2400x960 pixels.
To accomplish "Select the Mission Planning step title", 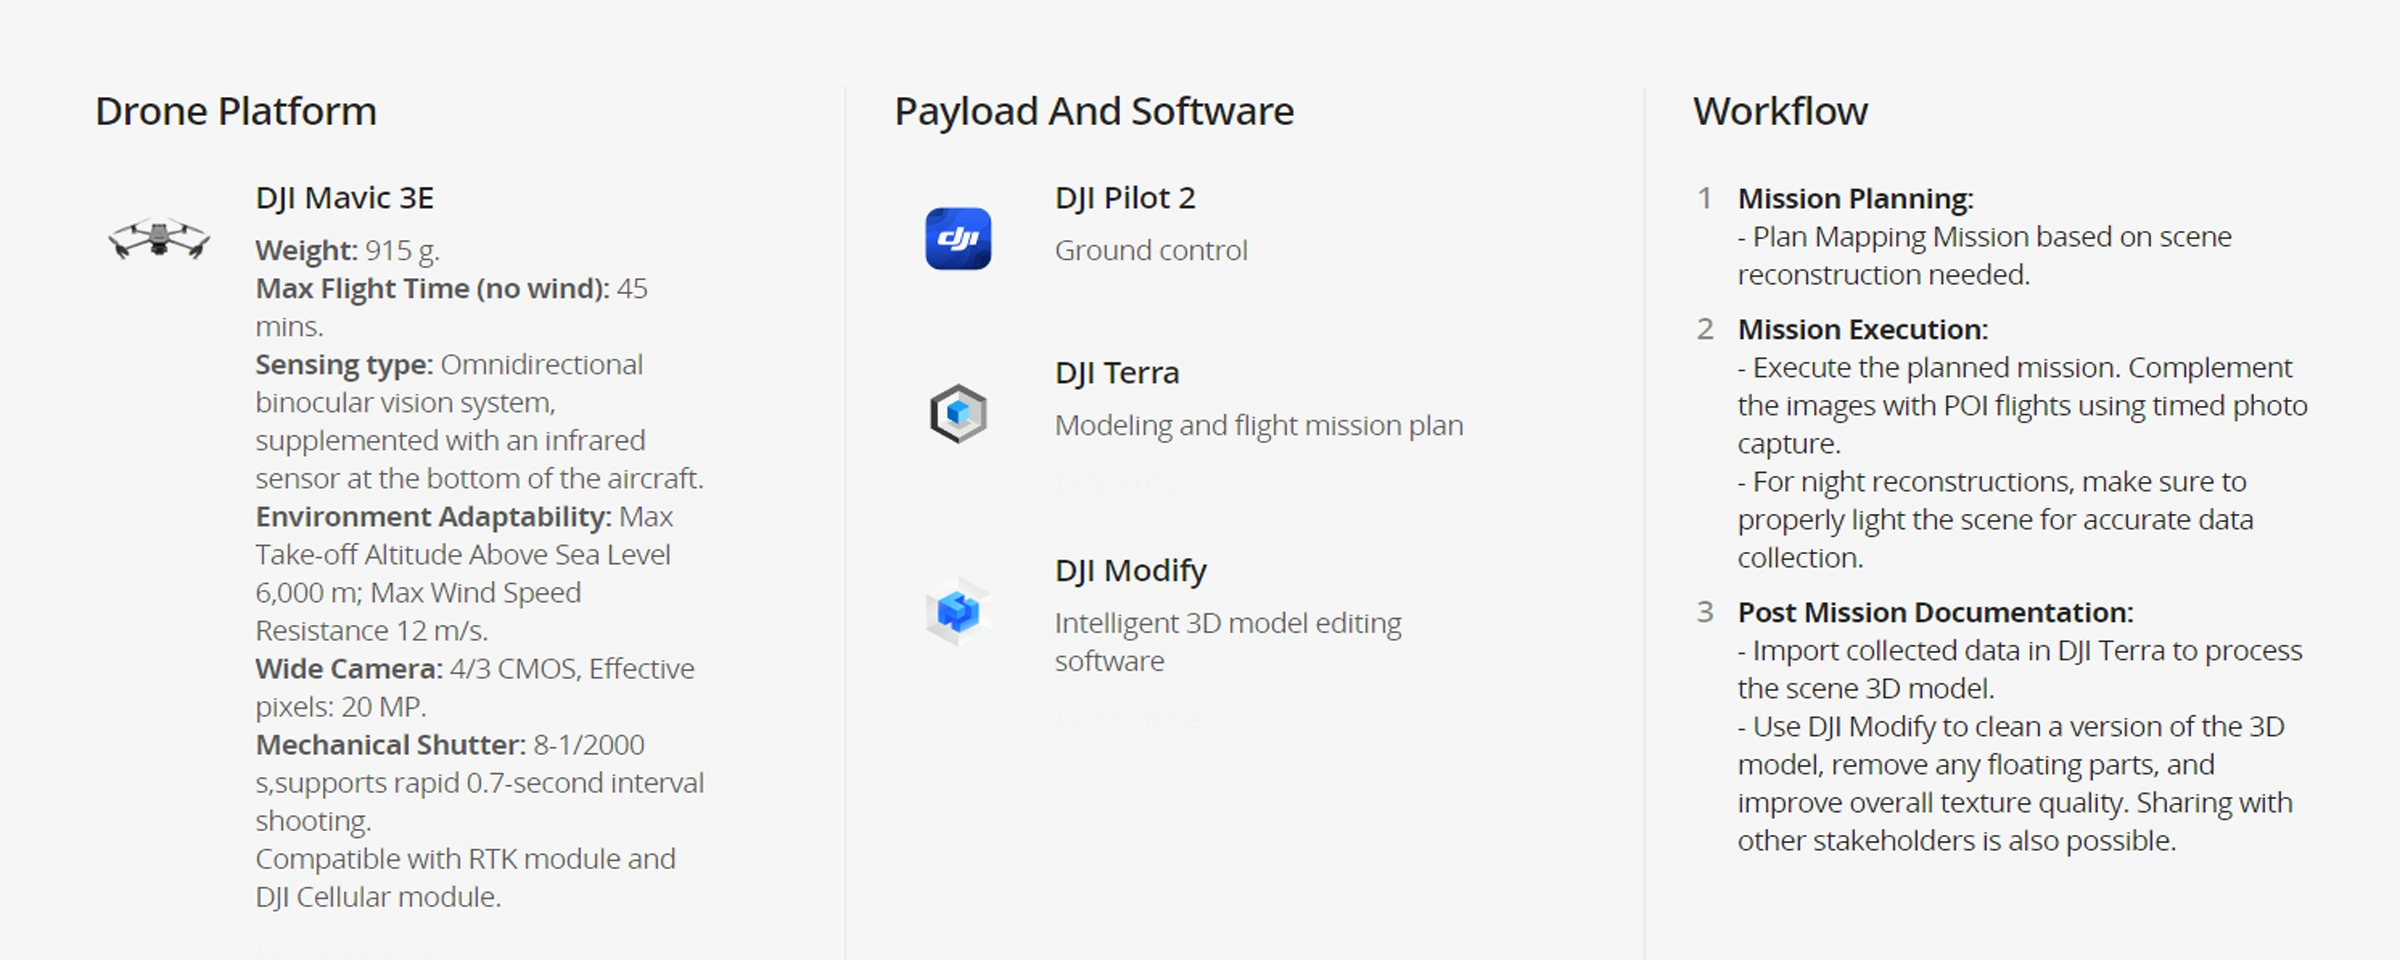I will point(1855,199).
